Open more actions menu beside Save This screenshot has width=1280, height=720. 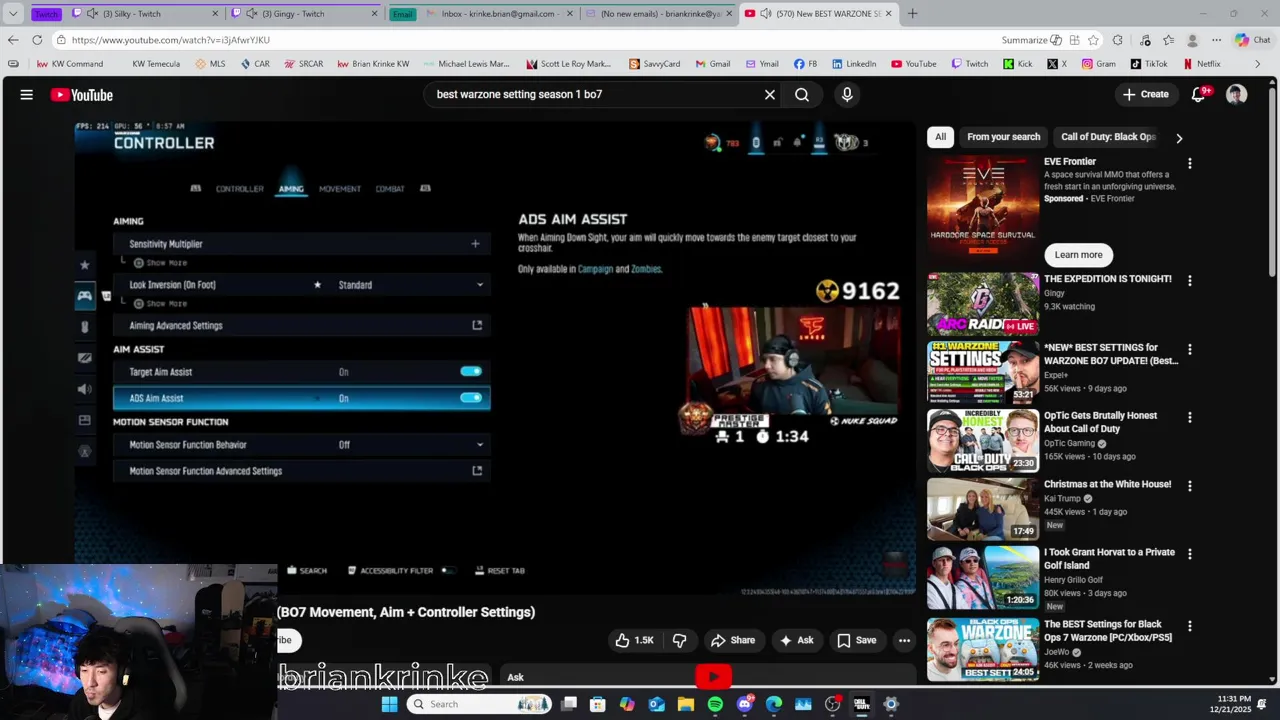pyautogui.click(x=904, y=640)
